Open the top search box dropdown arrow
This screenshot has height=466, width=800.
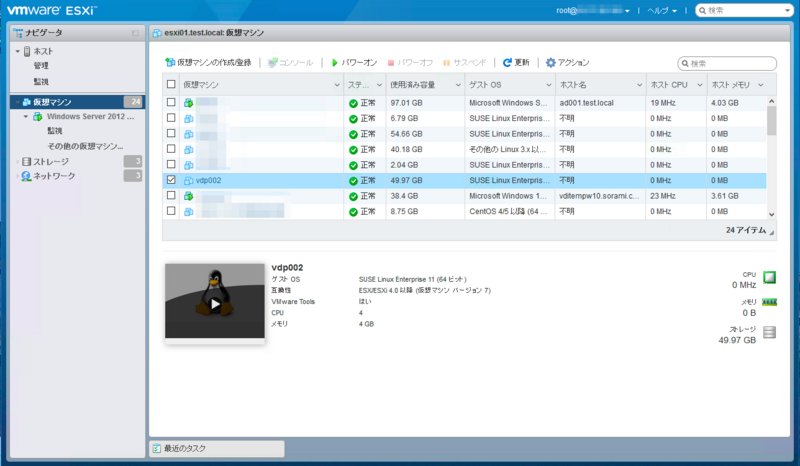point(787,10)
